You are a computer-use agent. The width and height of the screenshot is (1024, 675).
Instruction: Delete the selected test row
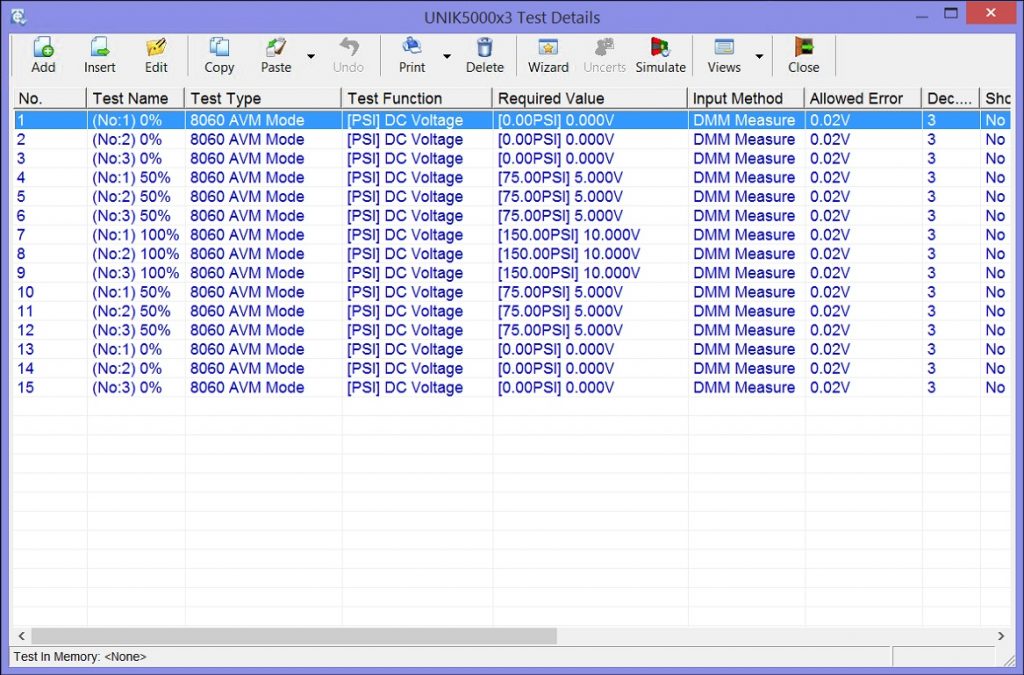[x=485, y=54]
